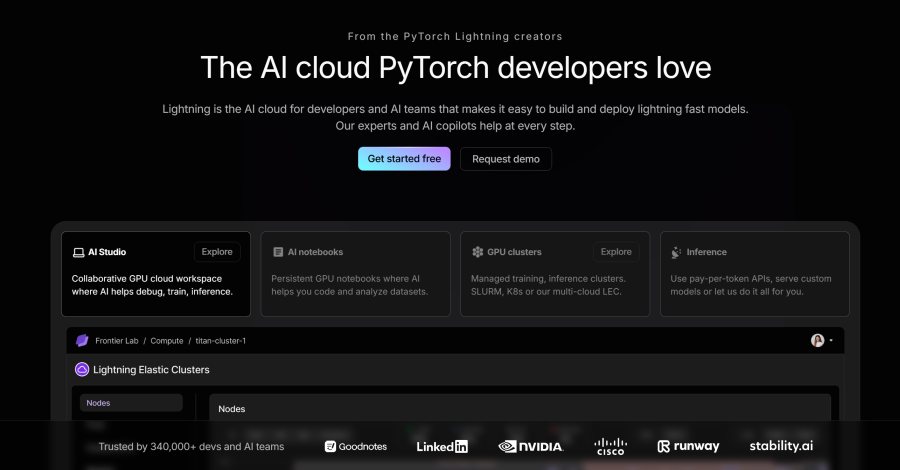Click the AI Studio laptop icon

(79, 253)
